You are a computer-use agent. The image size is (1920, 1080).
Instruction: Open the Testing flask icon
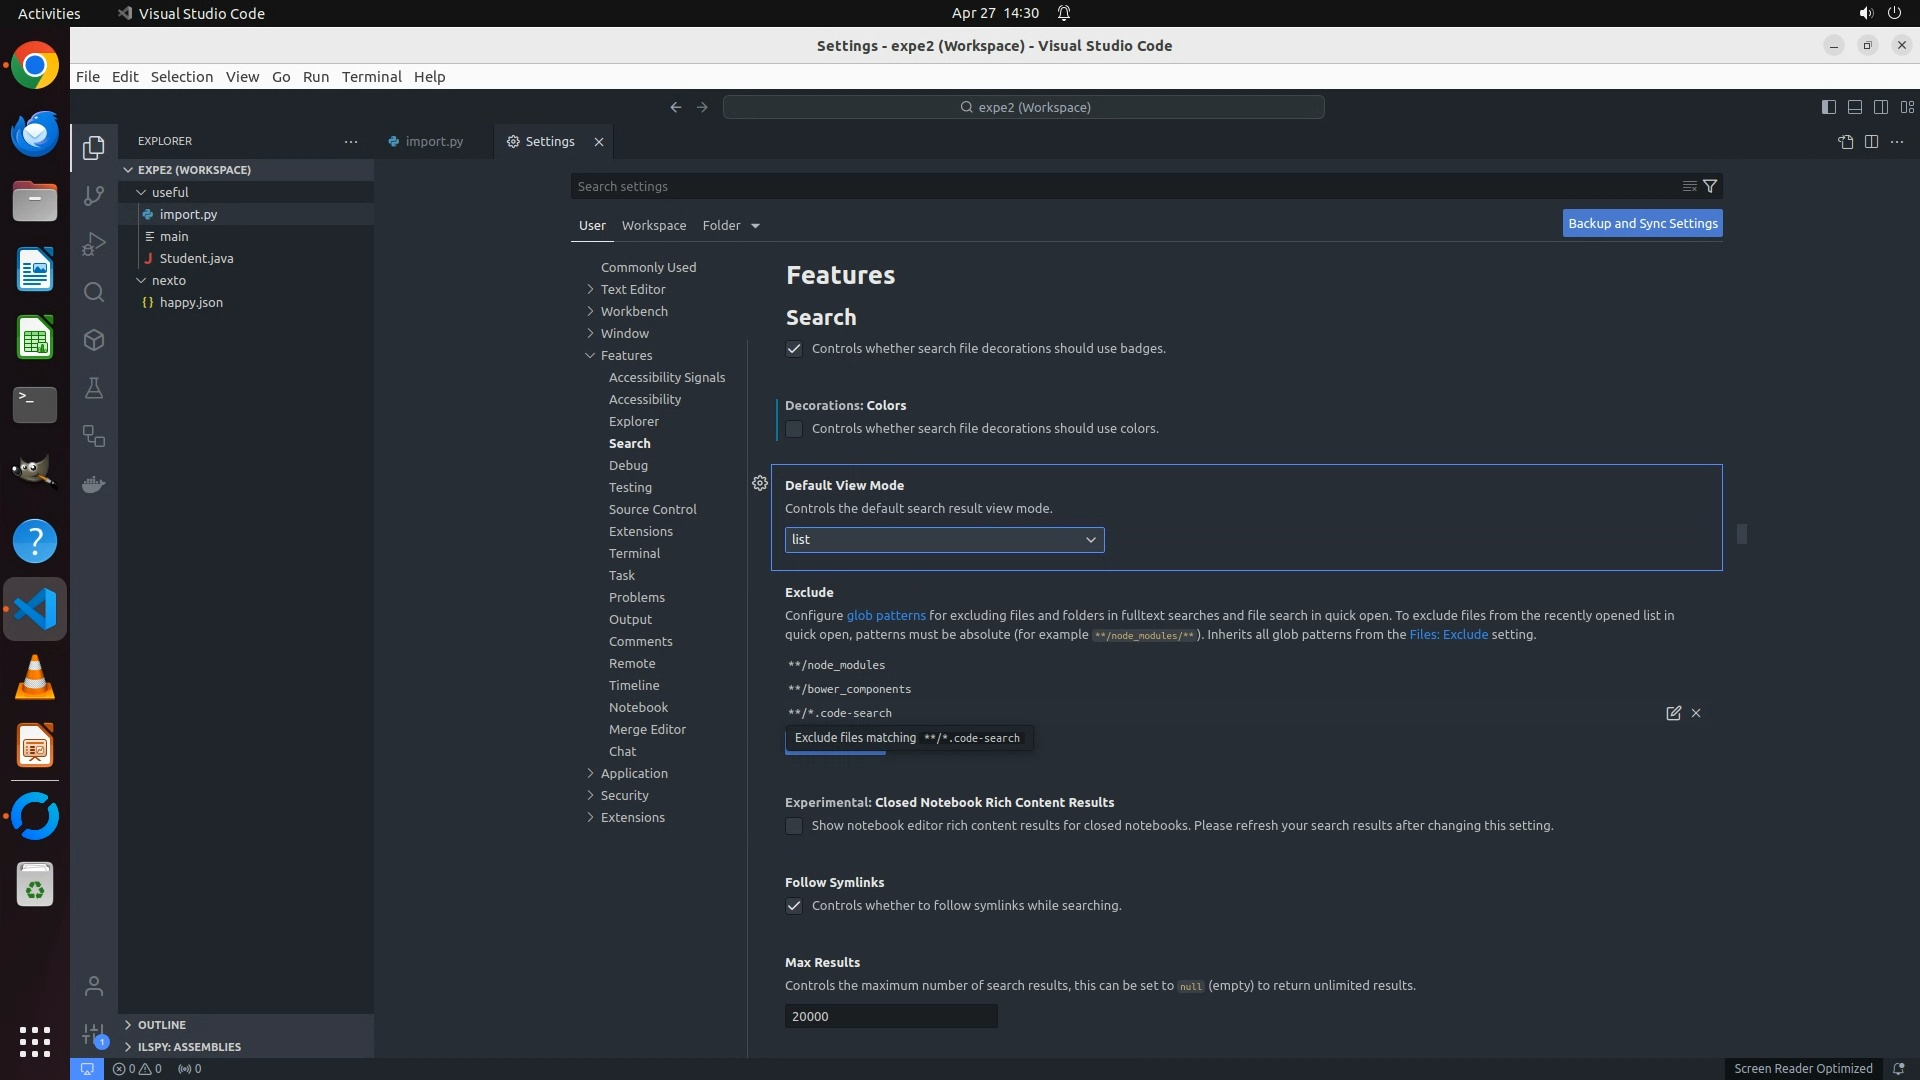pos(94,388)
